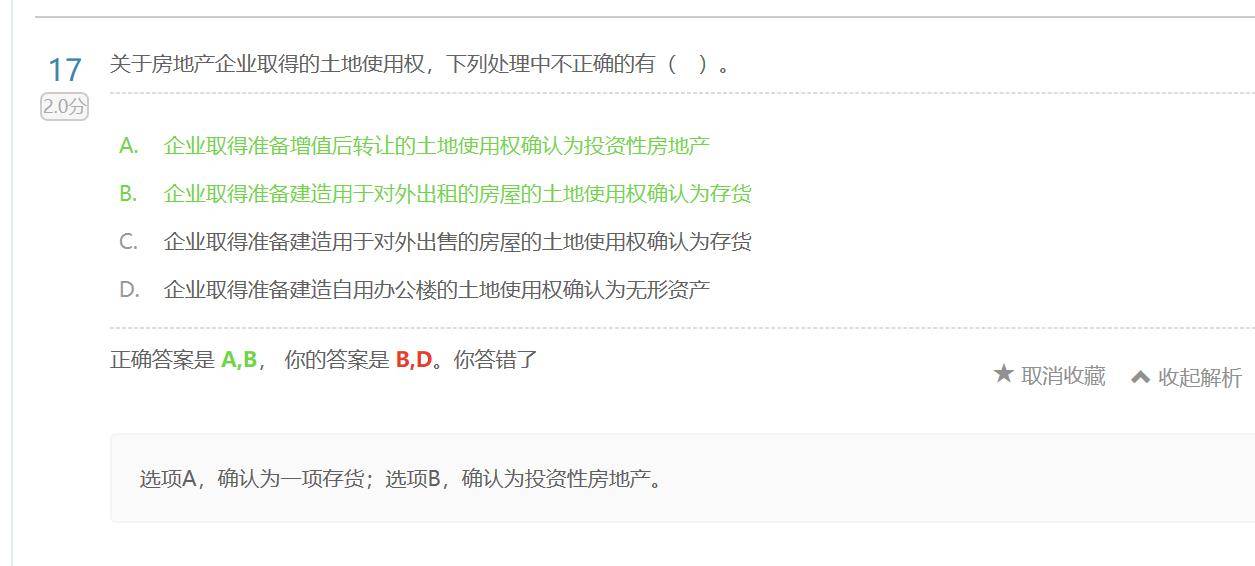This screenshot has width=1255, height=566.
Task: Select option letter B
Action: coord(128,193)
